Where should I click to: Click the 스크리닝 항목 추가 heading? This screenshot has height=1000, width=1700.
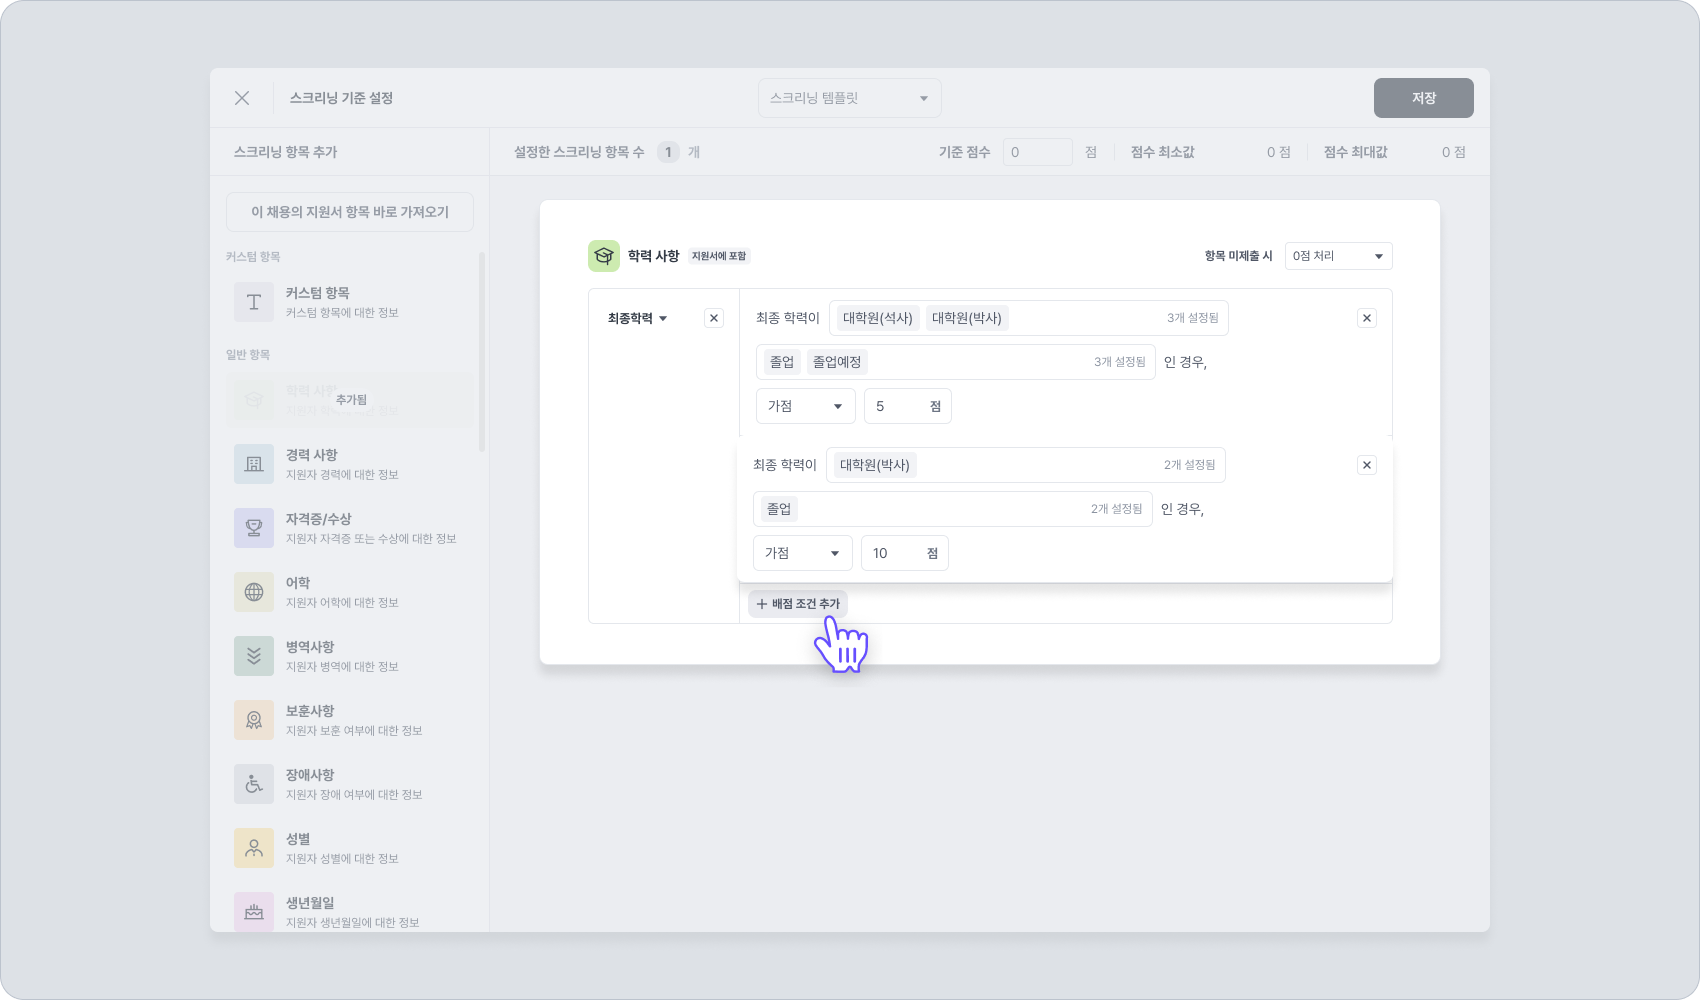click(286, 152)
